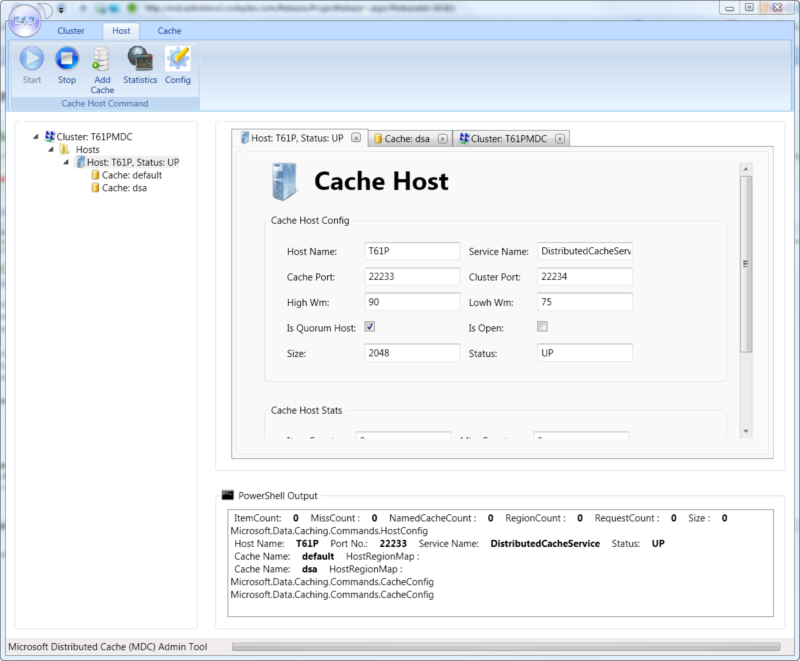
Task: Click Microsoft.Data.Caching.Commands.HostConfig output line
Action: tap(329, 531)
